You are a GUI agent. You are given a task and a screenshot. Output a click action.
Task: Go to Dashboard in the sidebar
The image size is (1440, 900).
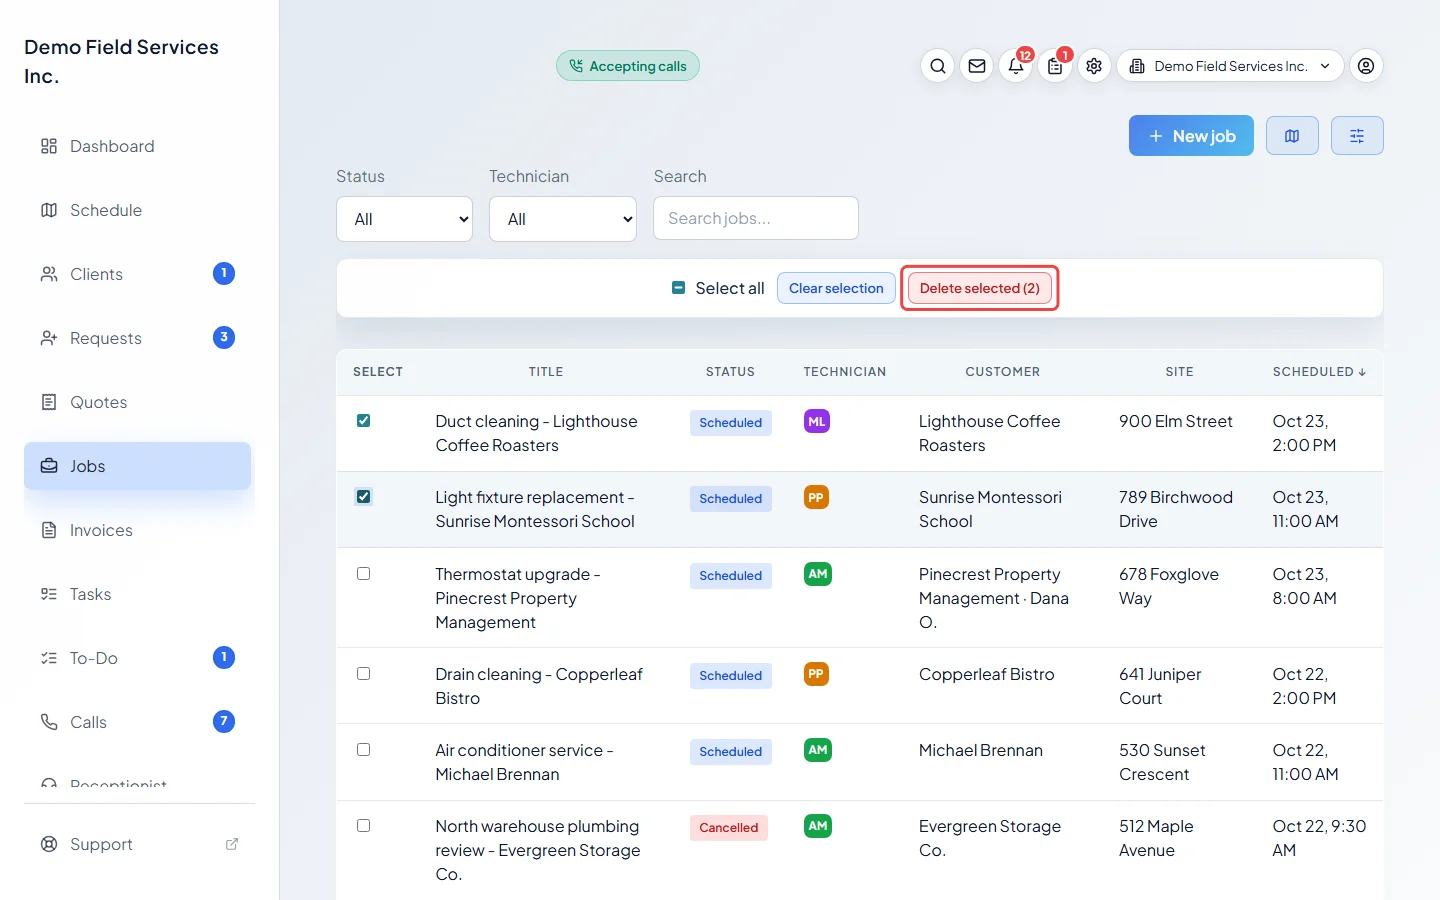[x=137, y=146]
